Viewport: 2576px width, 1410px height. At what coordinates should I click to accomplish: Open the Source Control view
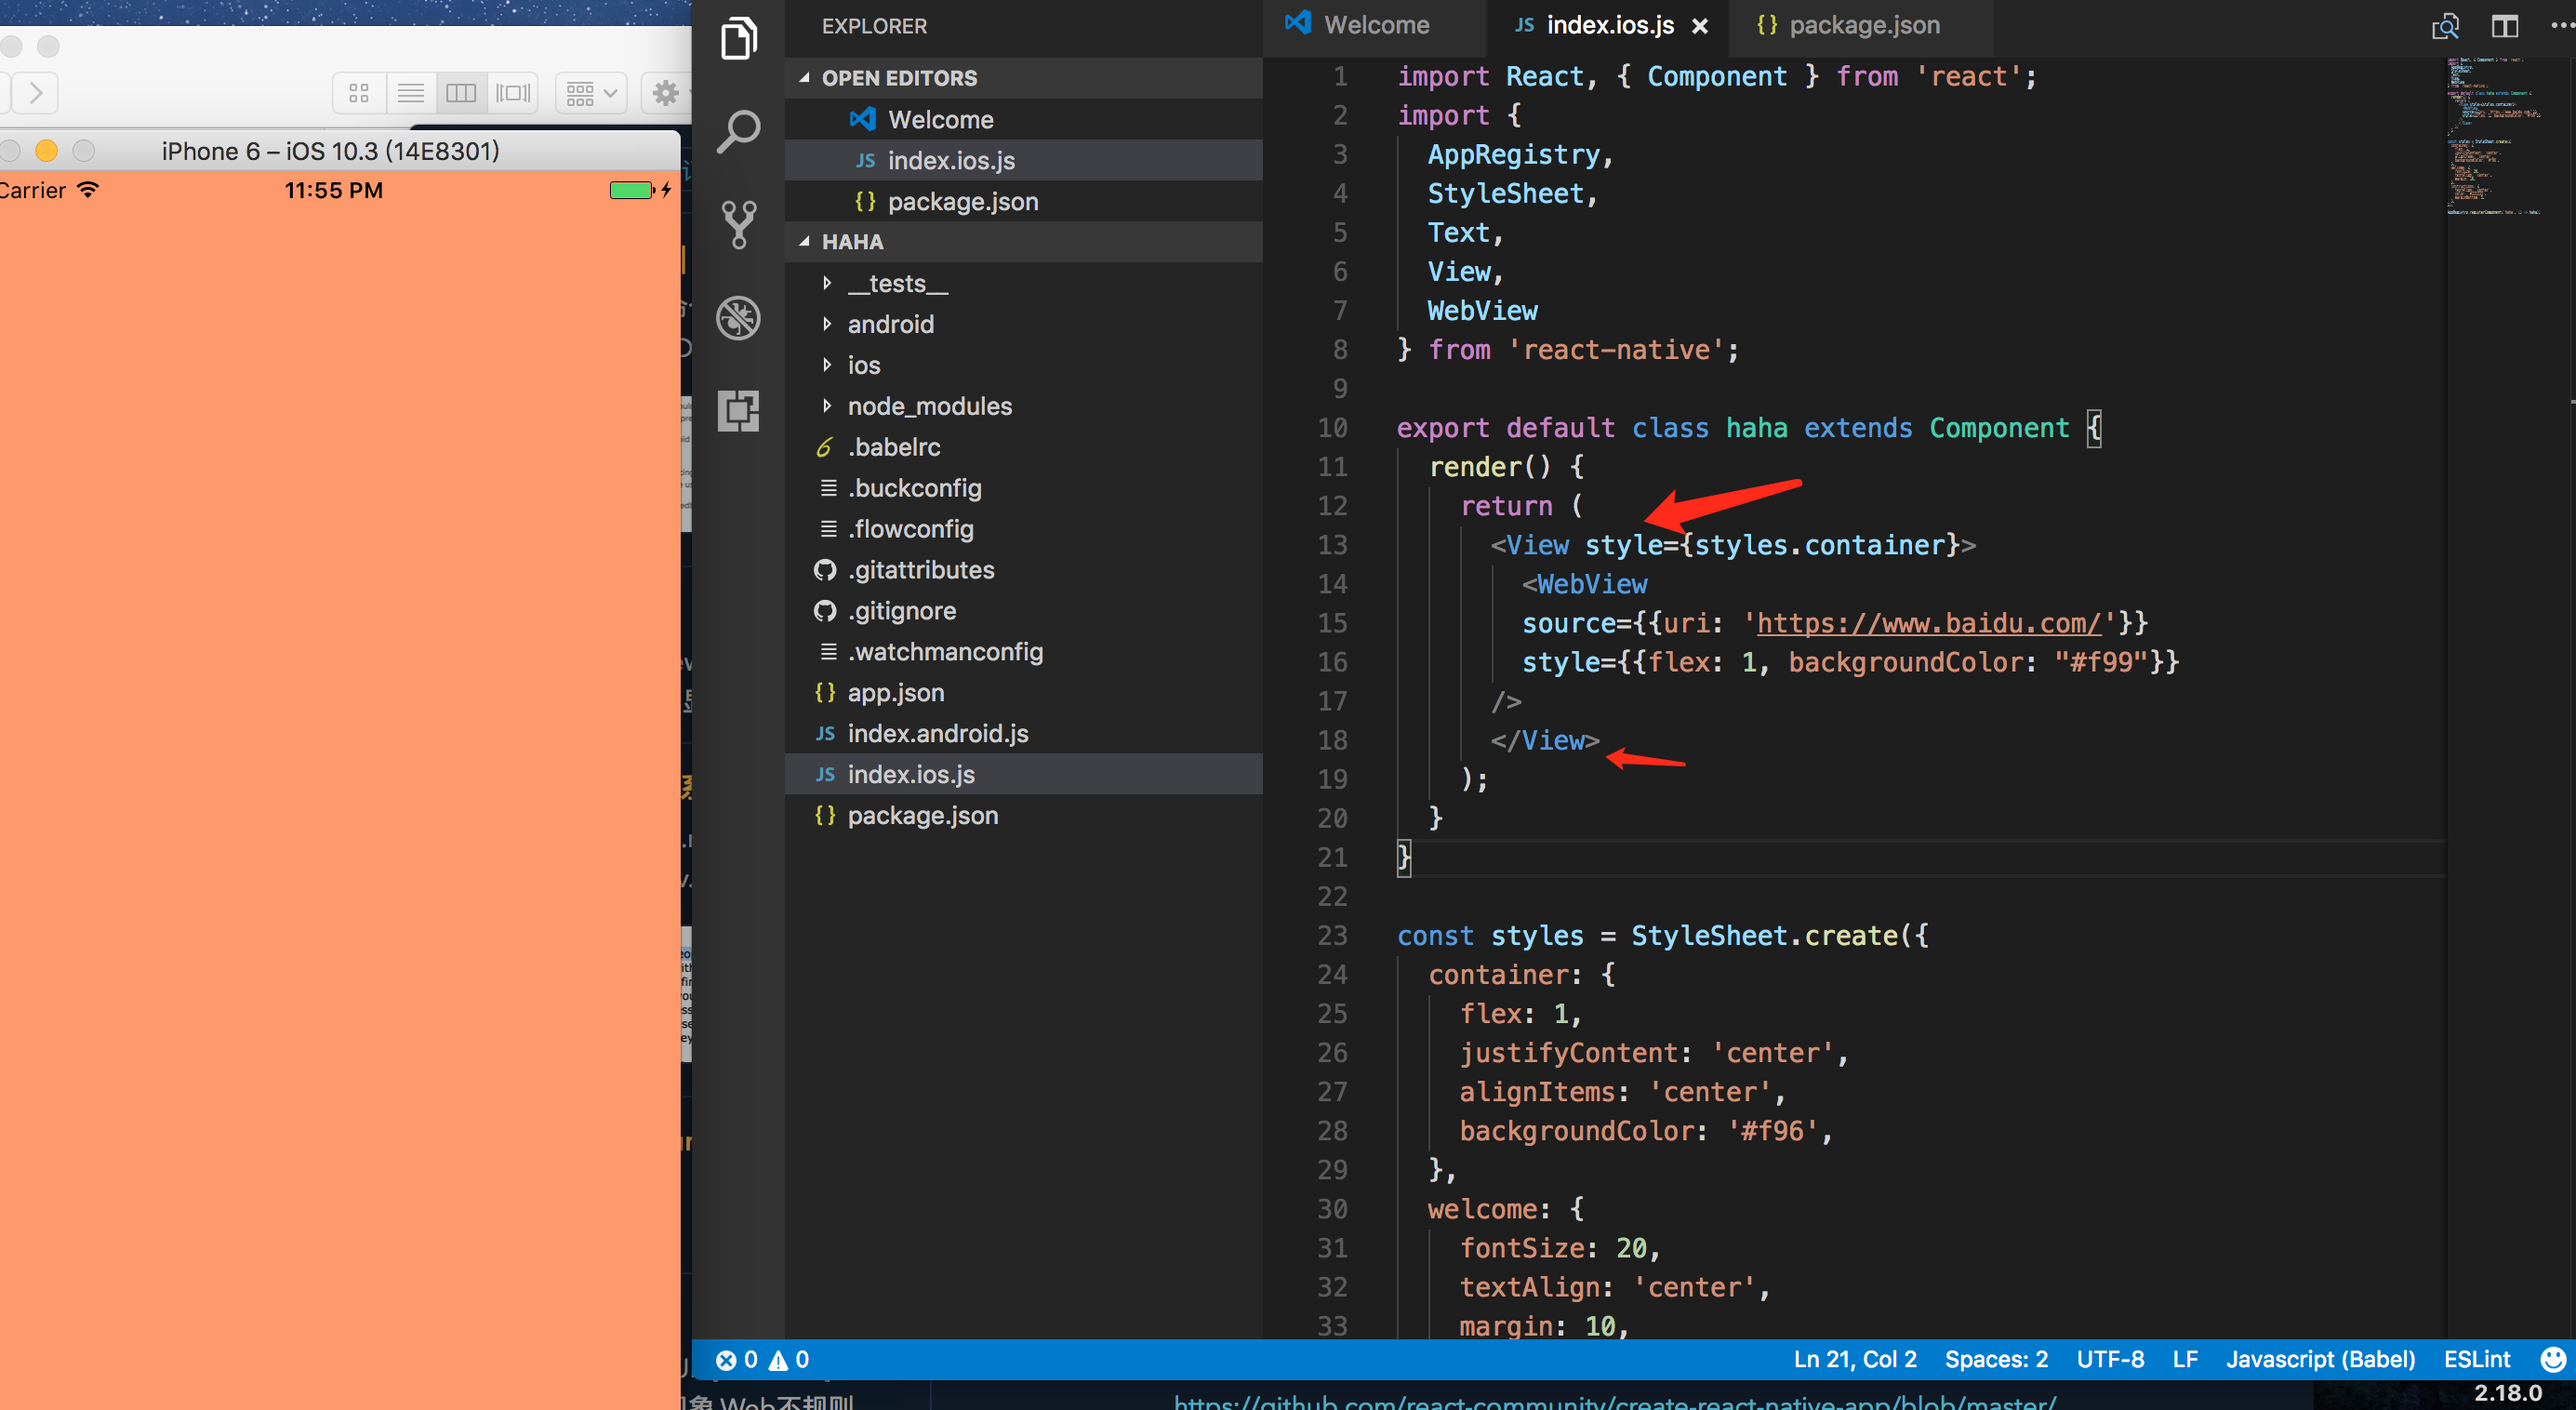pyautogui.click(x=738, y=224)
